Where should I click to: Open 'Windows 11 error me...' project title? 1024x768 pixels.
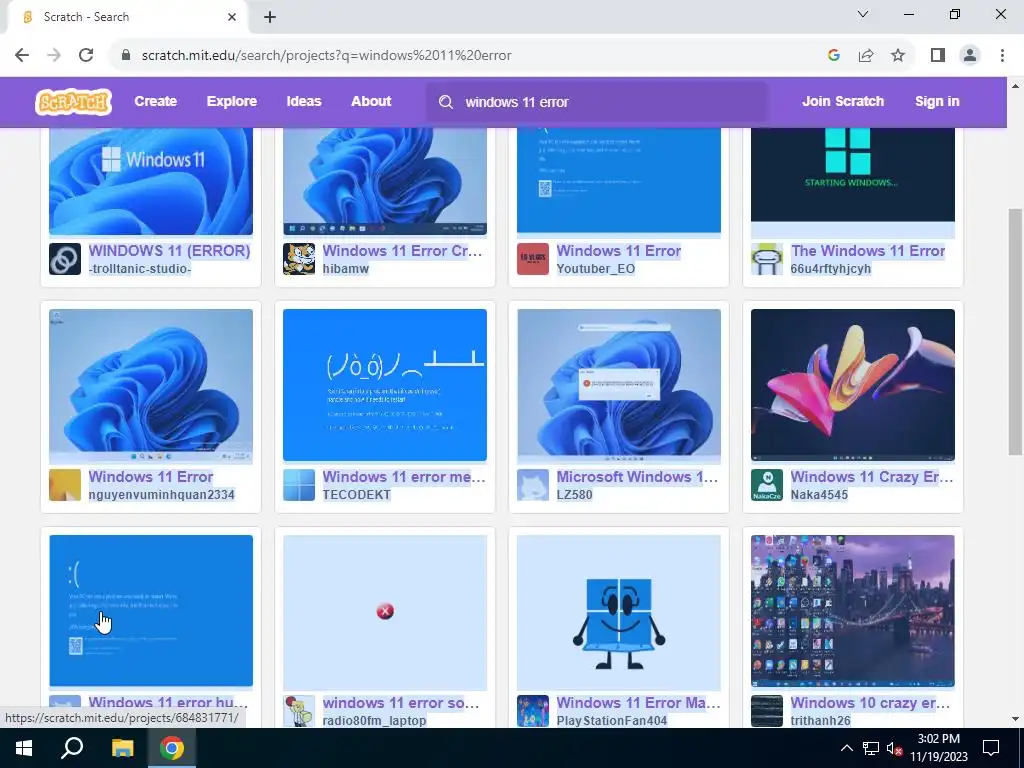point(404,477)
